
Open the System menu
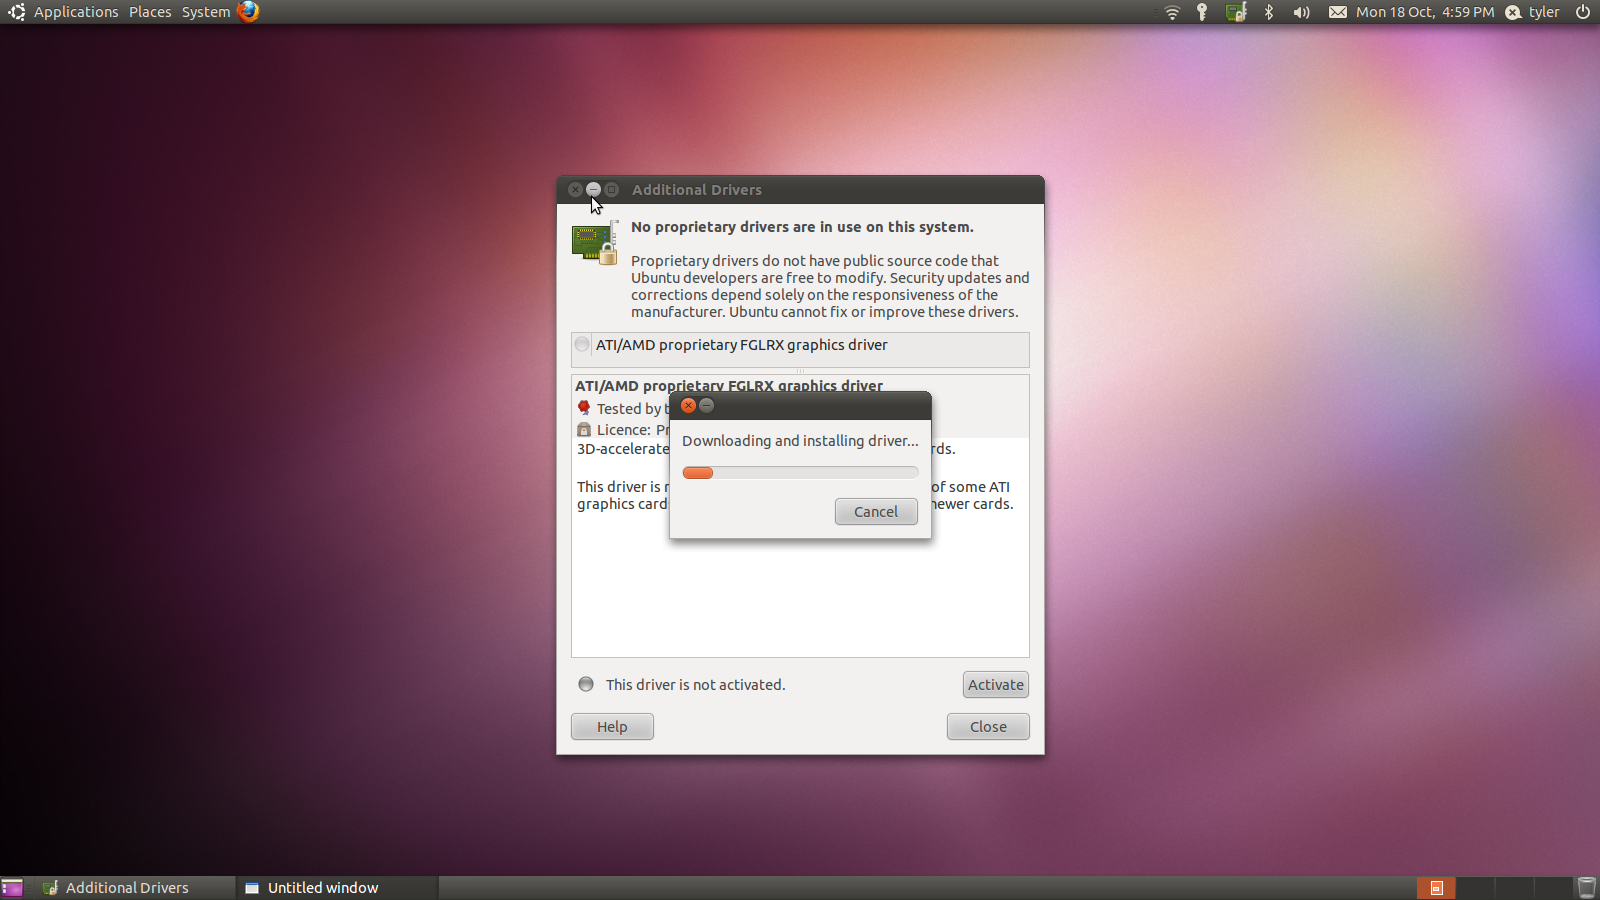205,12
